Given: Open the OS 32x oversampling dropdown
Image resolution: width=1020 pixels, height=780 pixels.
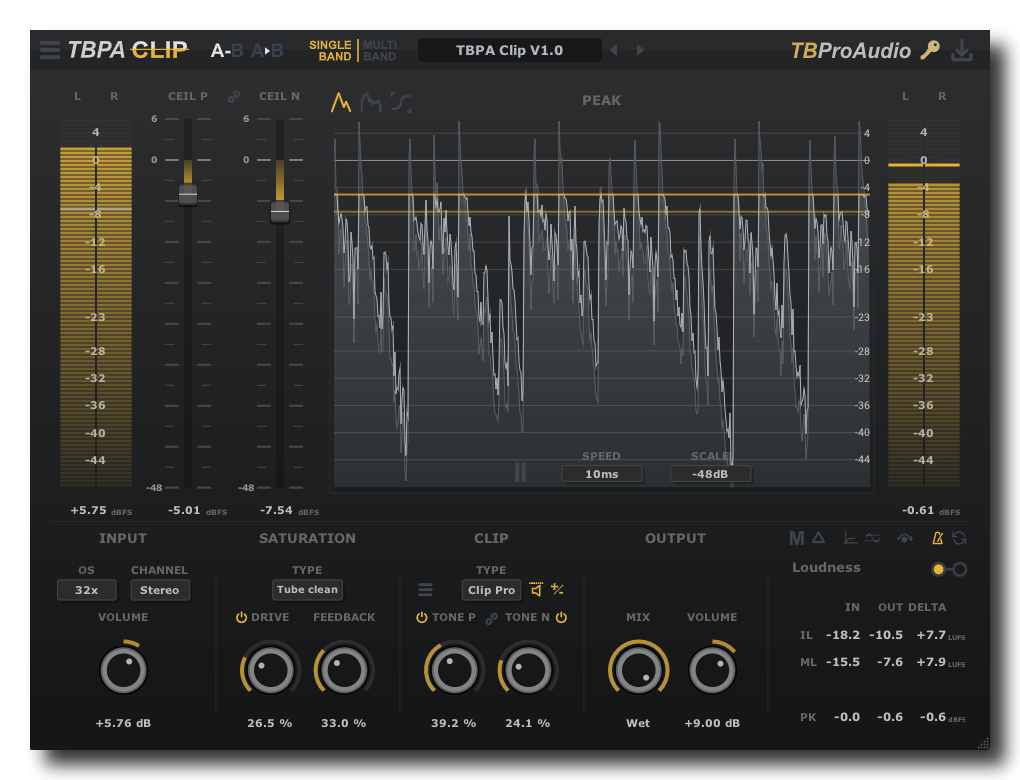Looking at the screenshot, I should coord(87,590).
